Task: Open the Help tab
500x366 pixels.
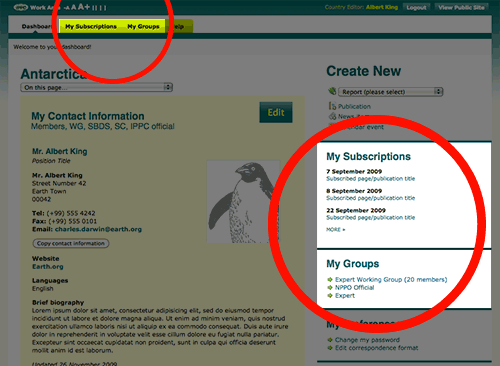Action: (x=179, y=26)
